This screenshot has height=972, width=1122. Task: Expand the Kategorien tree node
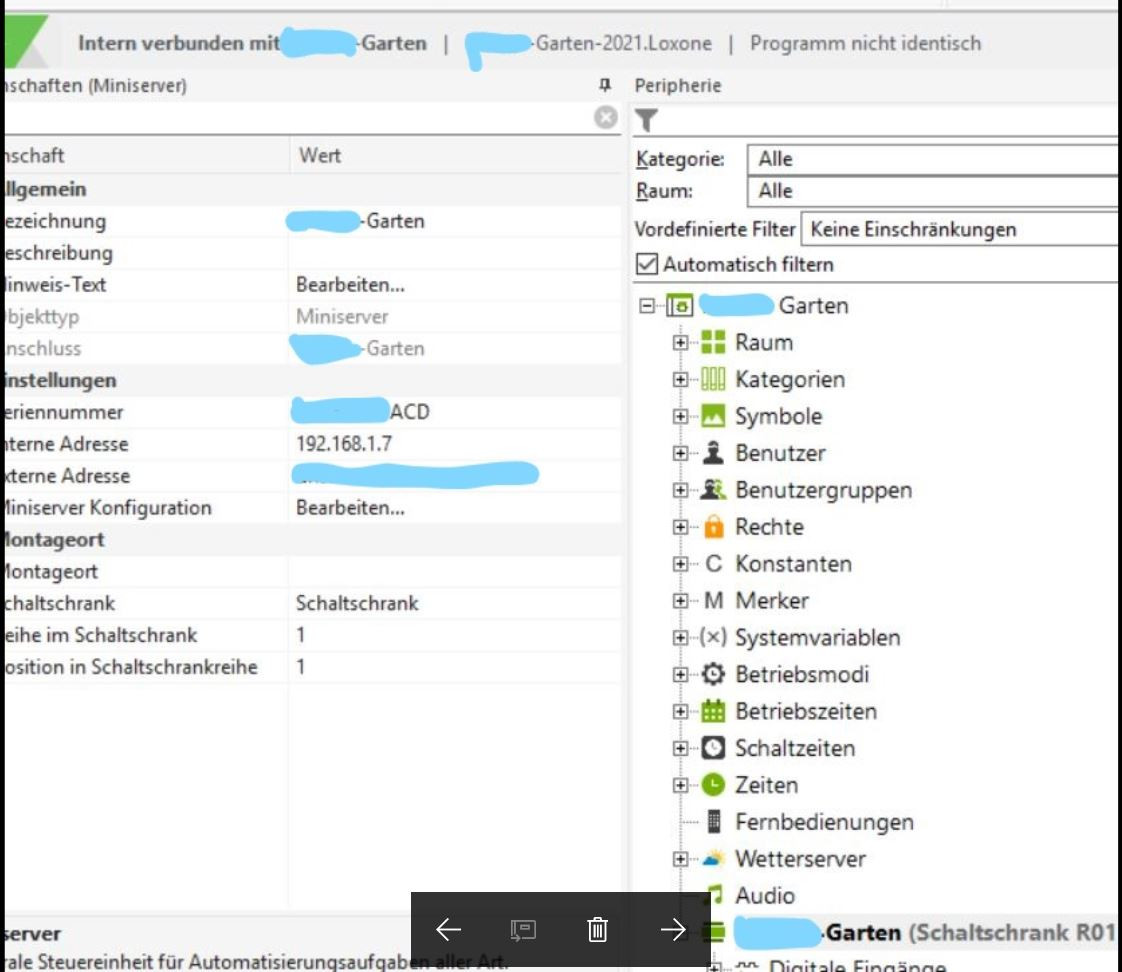pyautogui.click(x=680, y=379)
